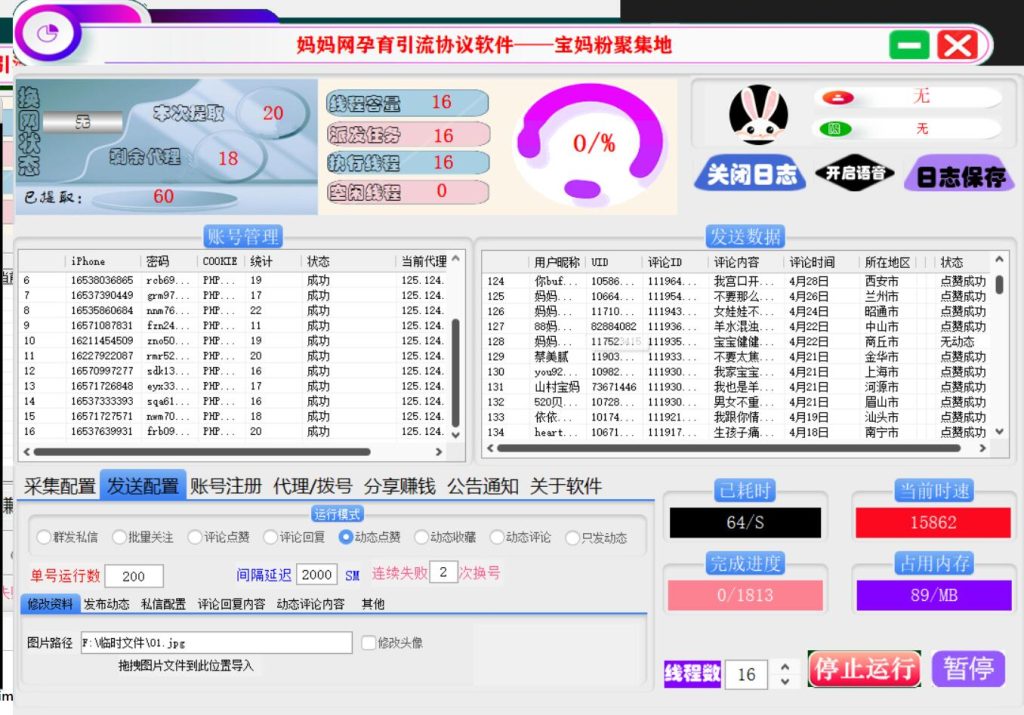Image resolution: width=1024 pixels, height=715 pixels.
Task: Choose the 评论回复 radio option
Action: pyautogui.click(x=271, y=537)
